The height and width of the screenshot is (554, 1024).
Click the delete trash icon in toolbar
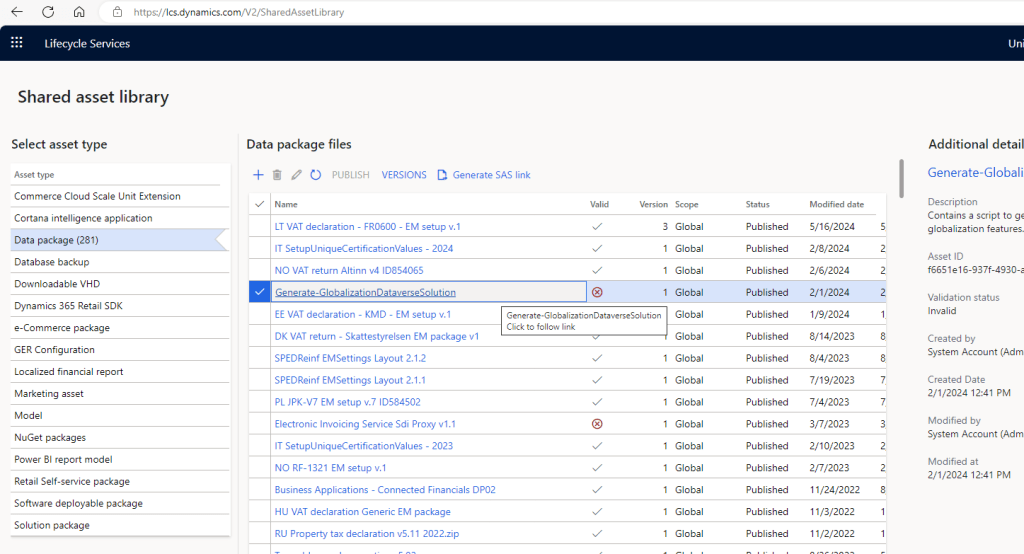[x=277, y=175]
